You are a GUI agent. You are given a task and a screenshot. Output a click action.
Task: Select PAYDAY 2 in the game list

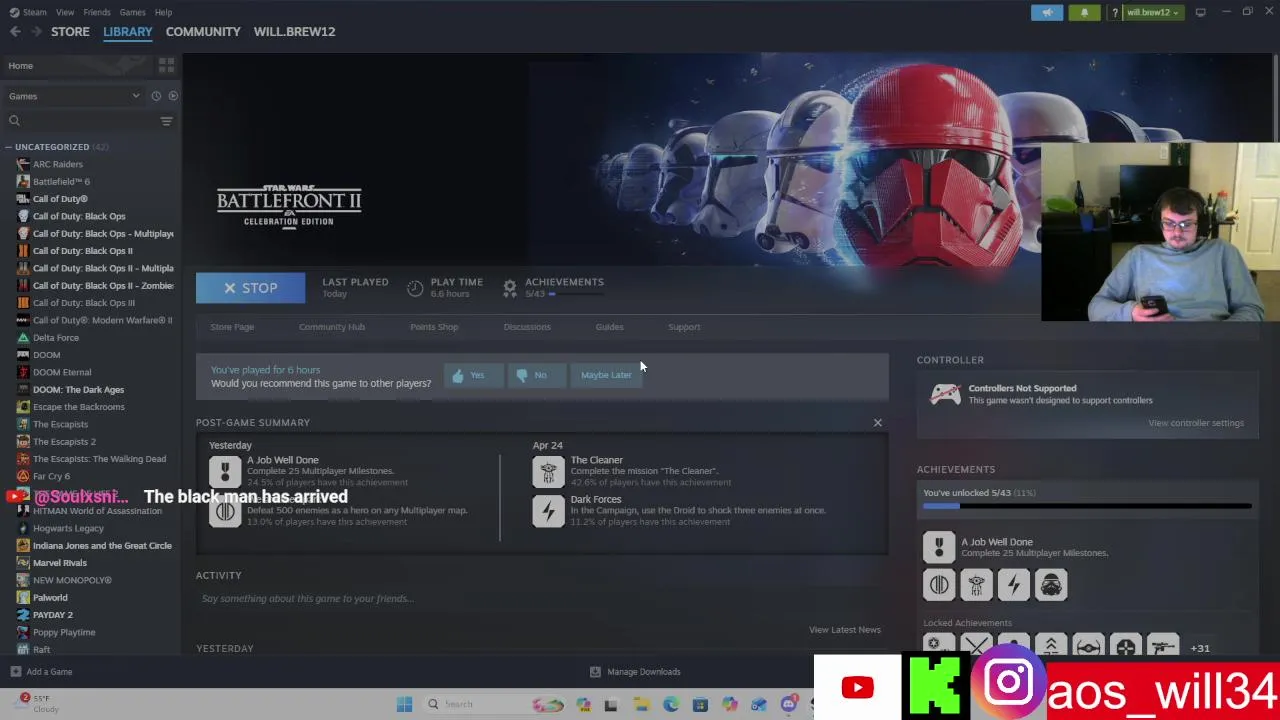pos(53,615)
